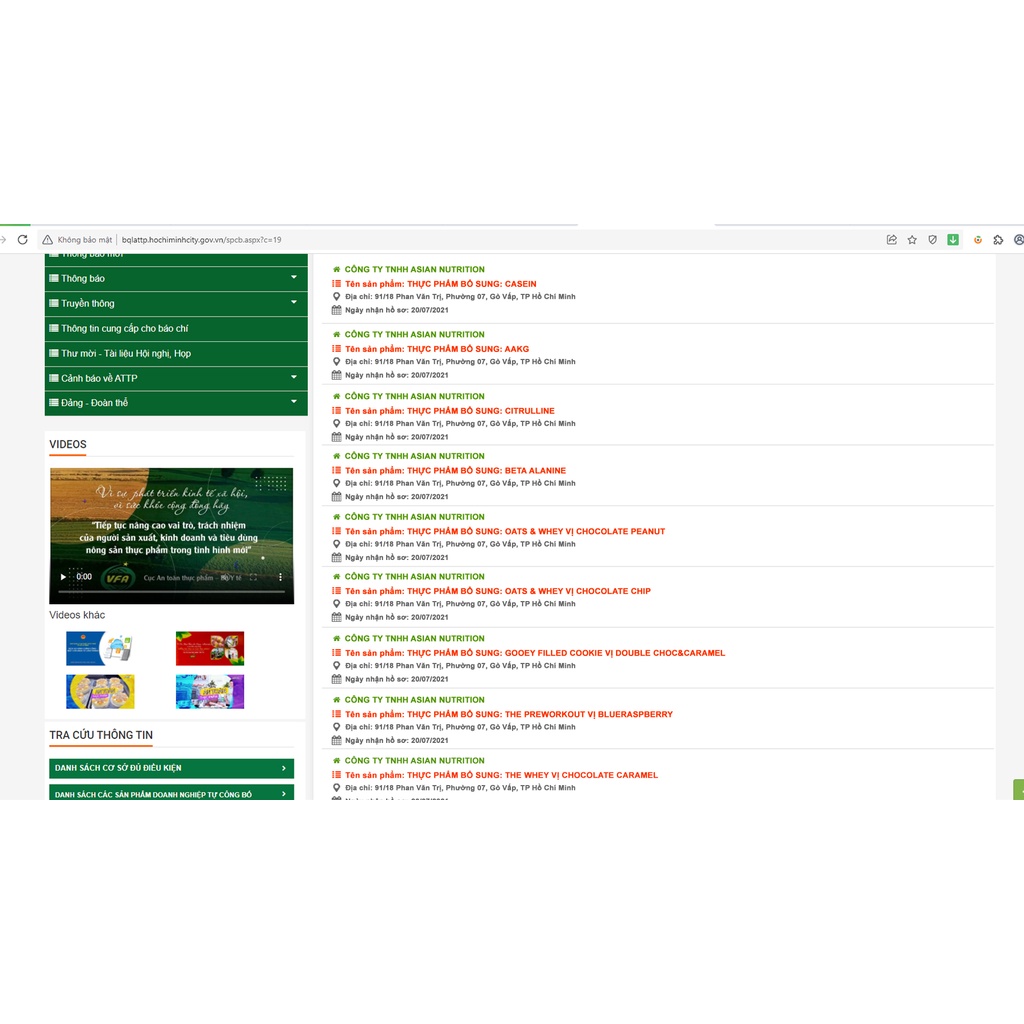Click the list icon beside AAKG product
1024x1024 pixels.
(336, 349)
